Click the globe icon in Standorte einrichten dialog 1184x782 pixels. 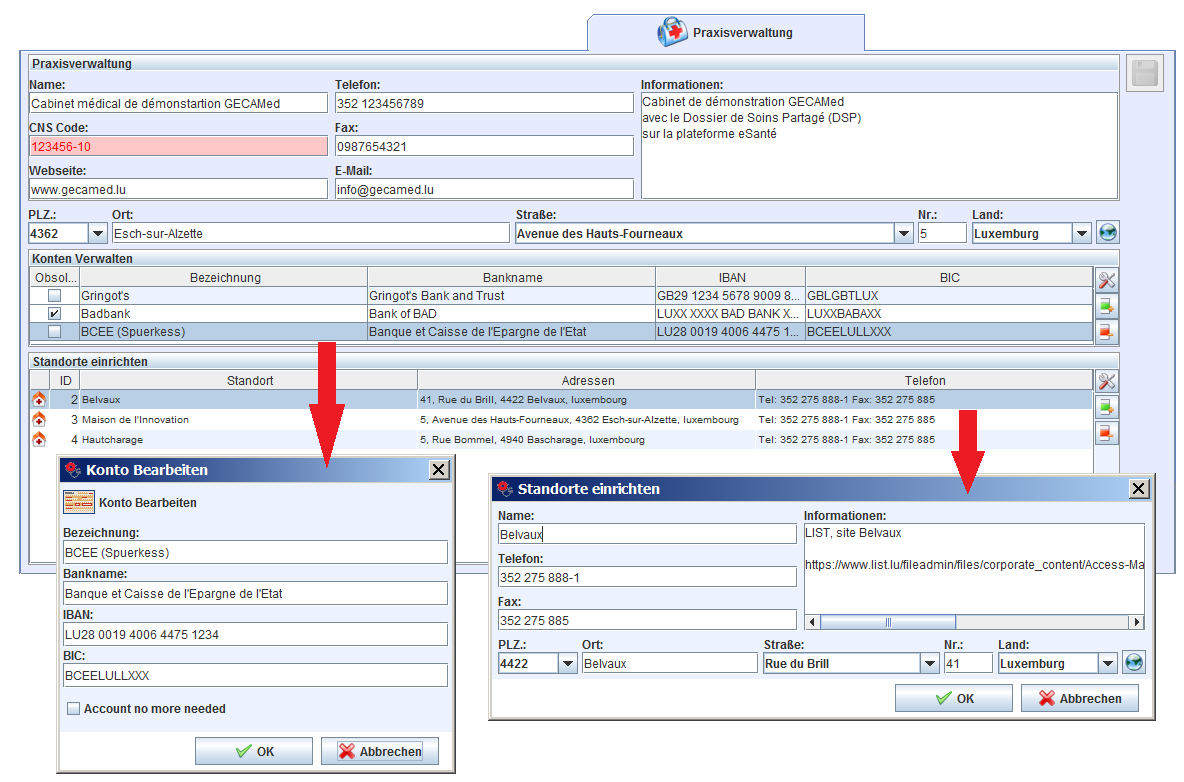[1133, 663]
